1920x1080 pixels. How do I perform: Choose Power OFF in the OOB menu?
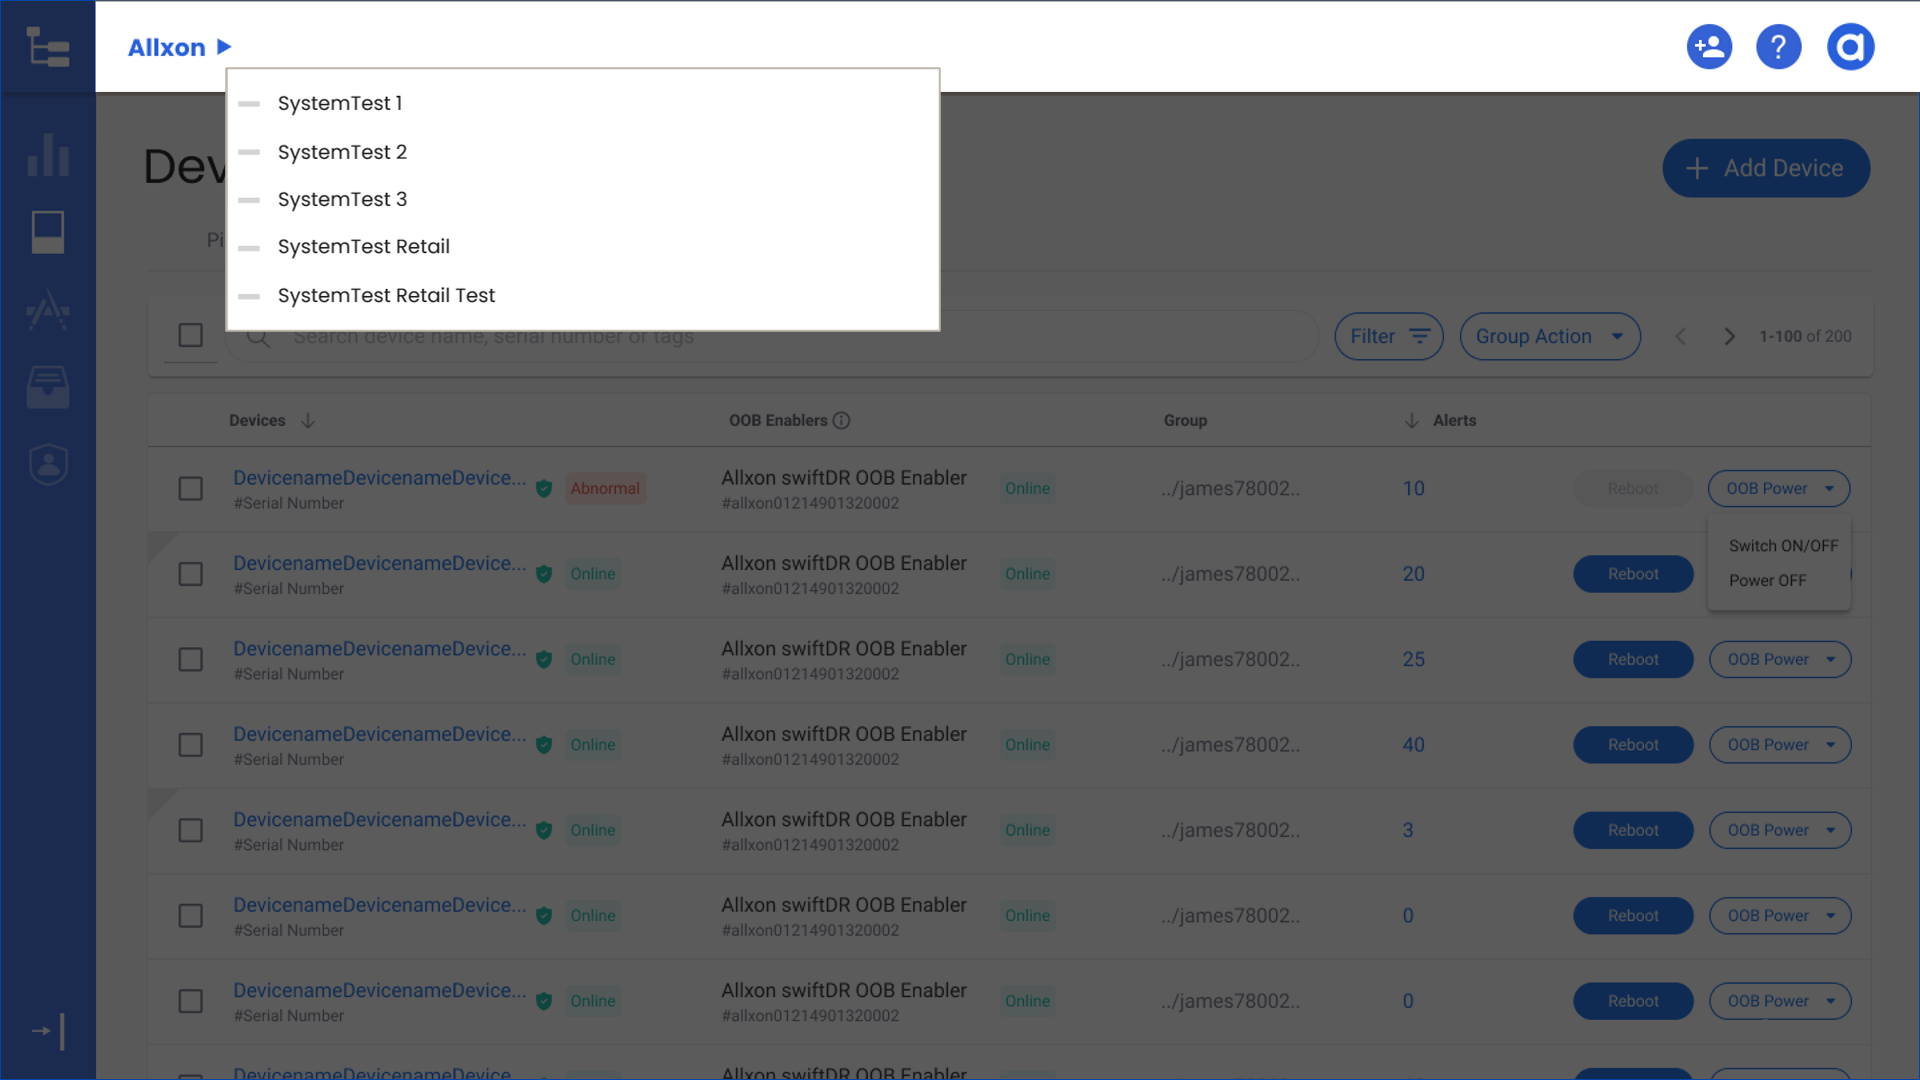(x=1767, y=581)
